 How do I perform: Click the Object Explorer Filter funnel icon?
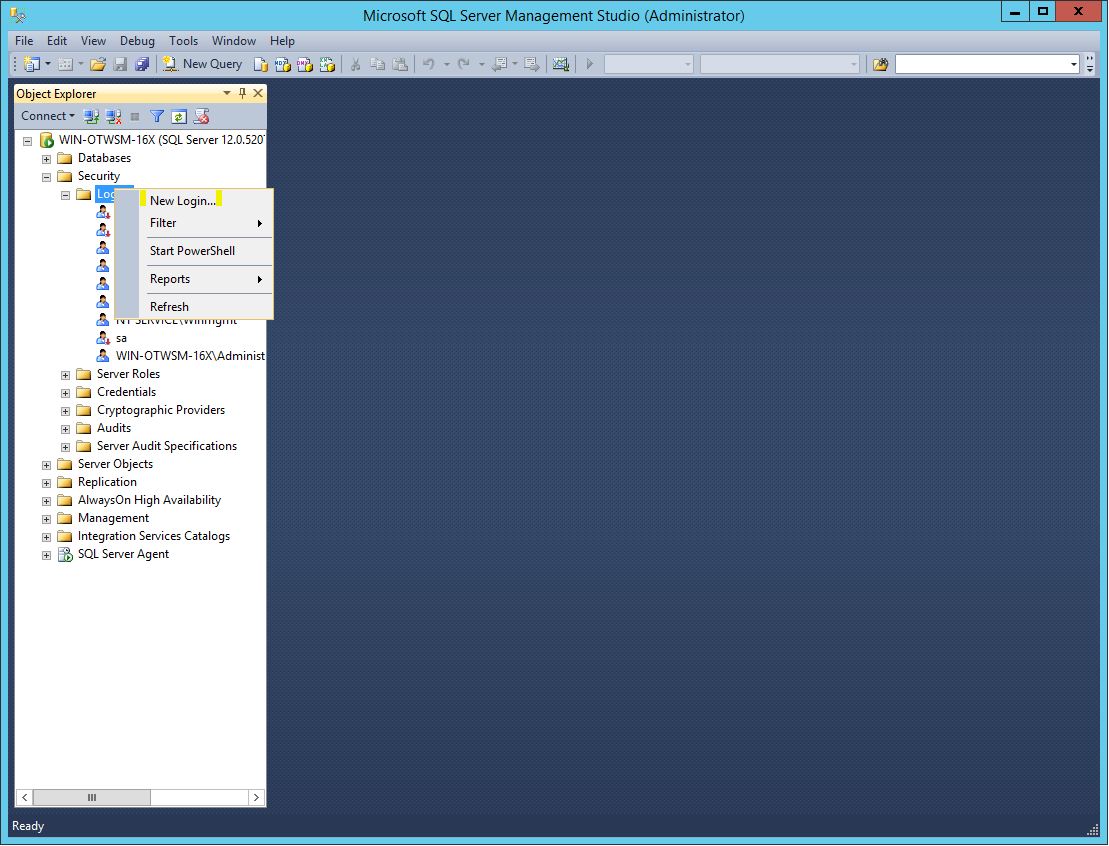point(157,117)
